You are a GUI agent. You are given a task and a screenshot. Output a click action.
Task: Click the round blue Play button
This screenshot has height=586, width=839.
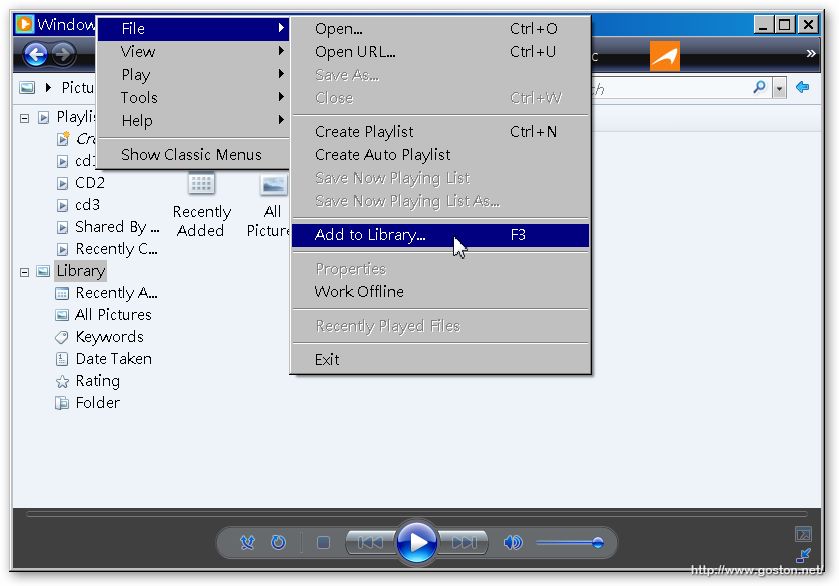416,542
